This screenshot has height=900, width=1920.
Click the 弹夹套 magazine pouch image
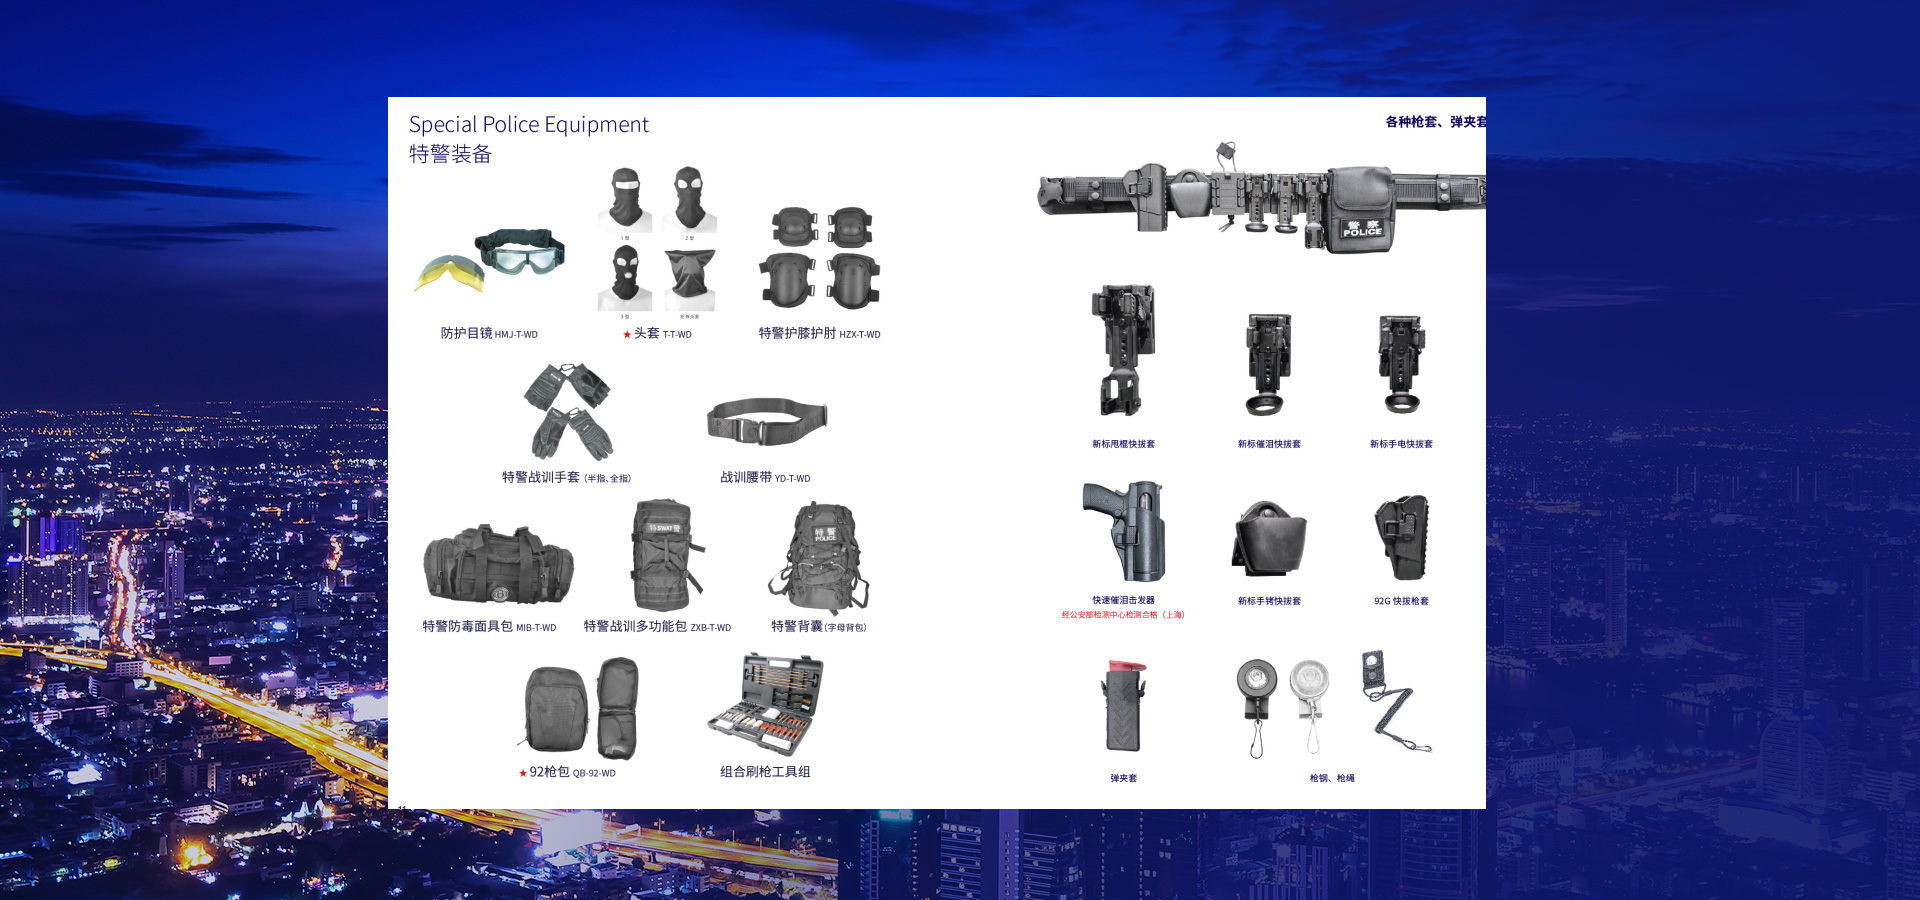pyautogui.click(x=1124, y=706)
